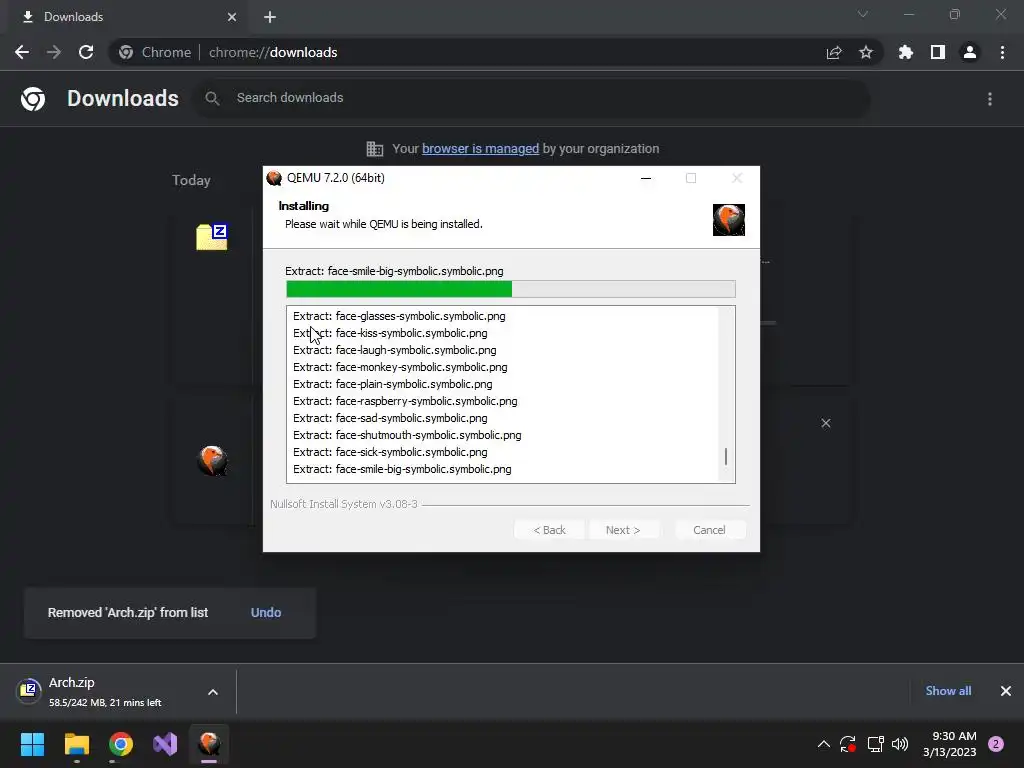Click the disabled Next button in installer
1024x768 pixels.
pyautogui.click(x=623, y=530)
